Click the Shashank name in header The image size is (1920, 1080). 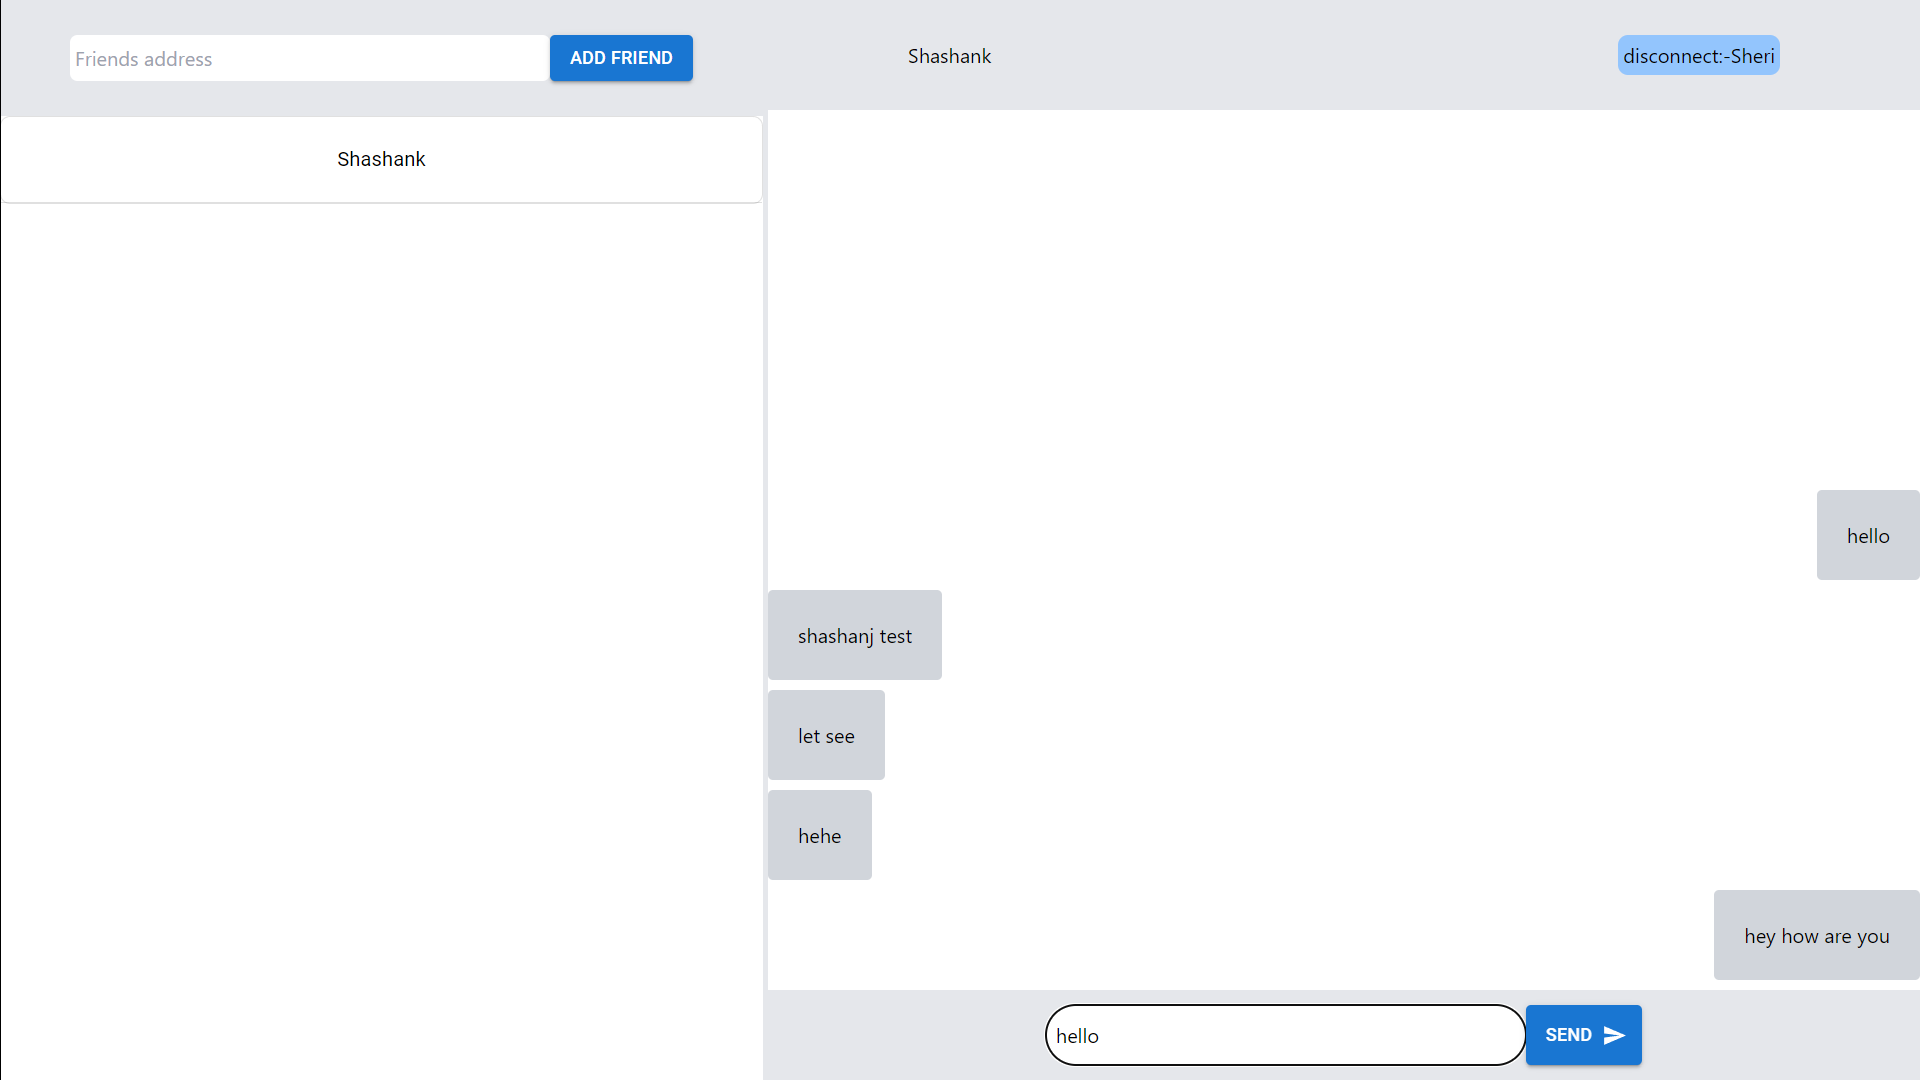[949, 57]
